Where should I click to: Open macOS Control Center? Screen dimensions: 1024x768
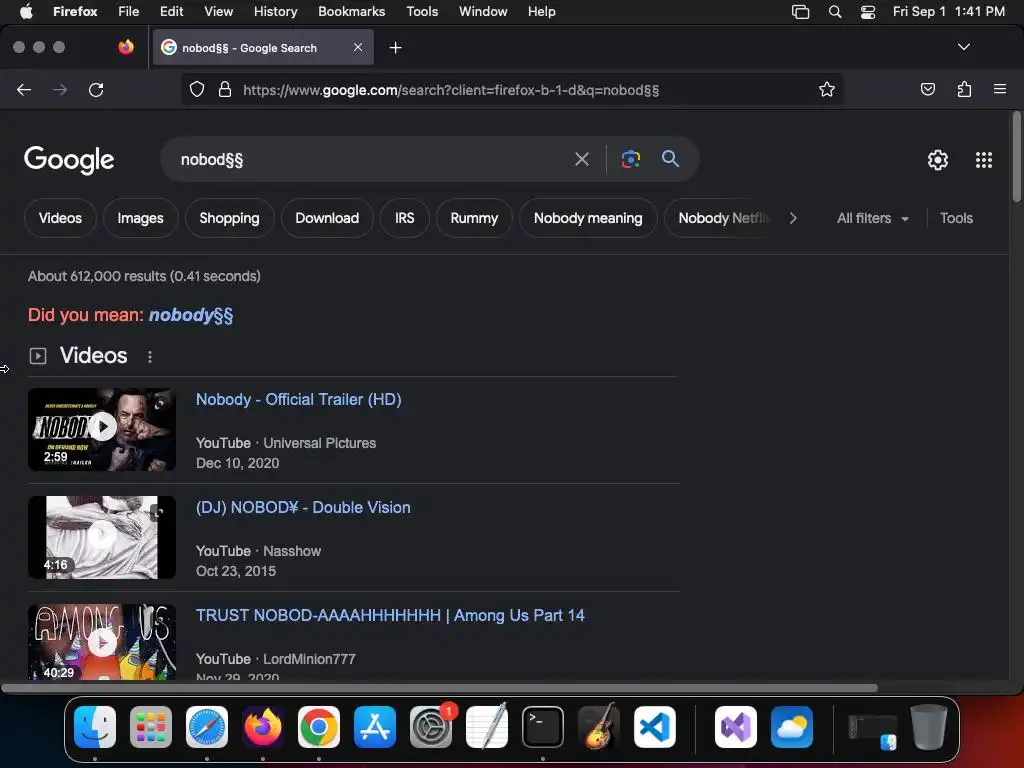pos(867,12)
